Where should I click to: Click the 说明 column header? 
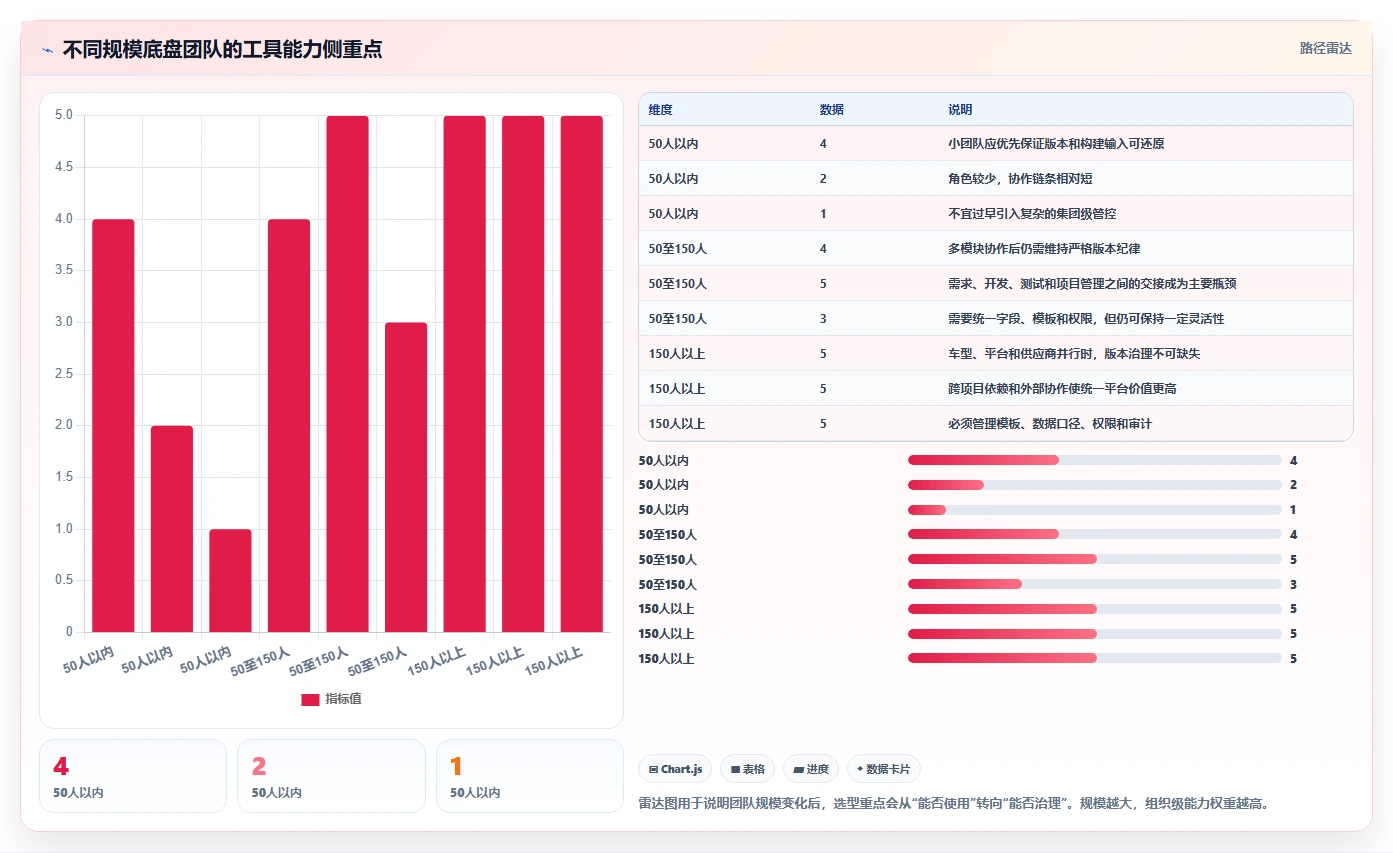959,109
